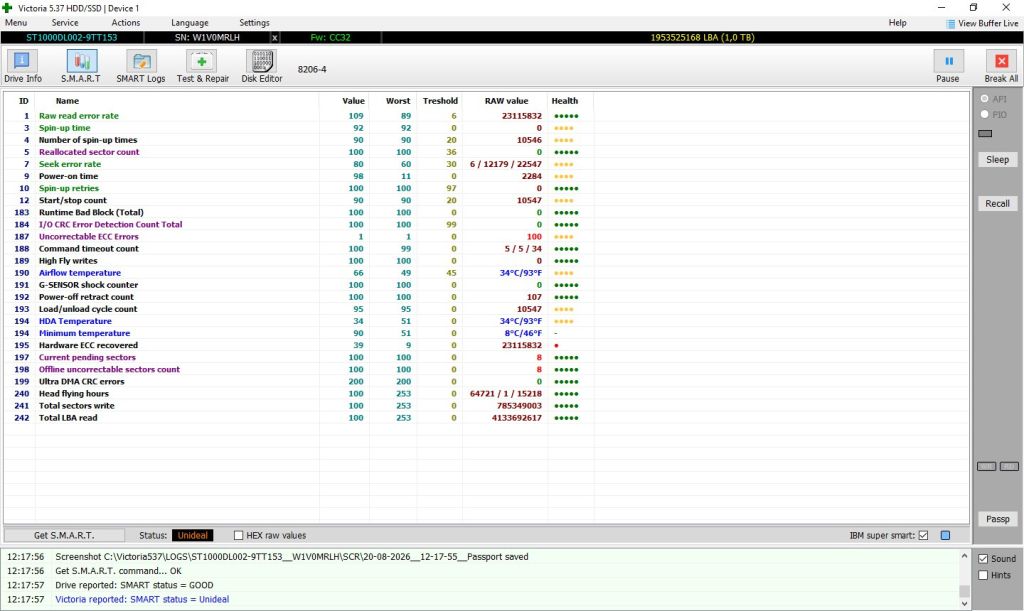Switch to the S.M.A.R.T view
Image resolution: width=1024 pixels, height=611 pixels.
(x=81, y=67)
